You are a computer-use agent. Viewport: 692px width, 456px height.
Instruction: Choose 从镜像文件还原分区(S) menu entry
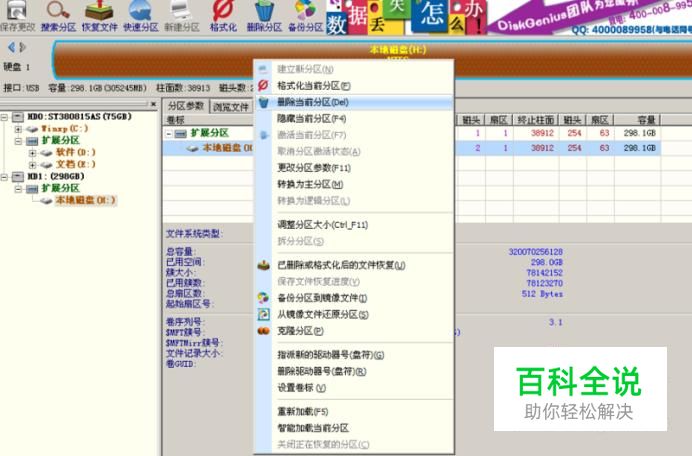(354, 314)
